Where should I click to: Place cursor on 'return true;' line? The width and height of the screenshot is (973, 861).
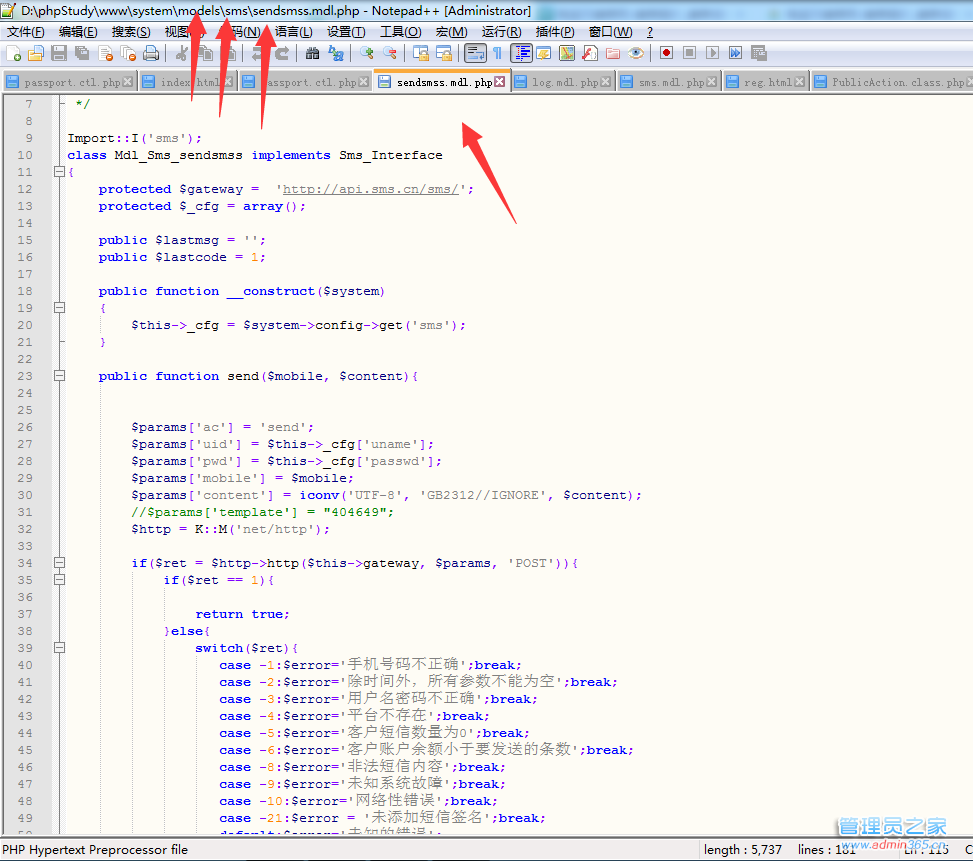pyautogui.click(x=243, y=614)
